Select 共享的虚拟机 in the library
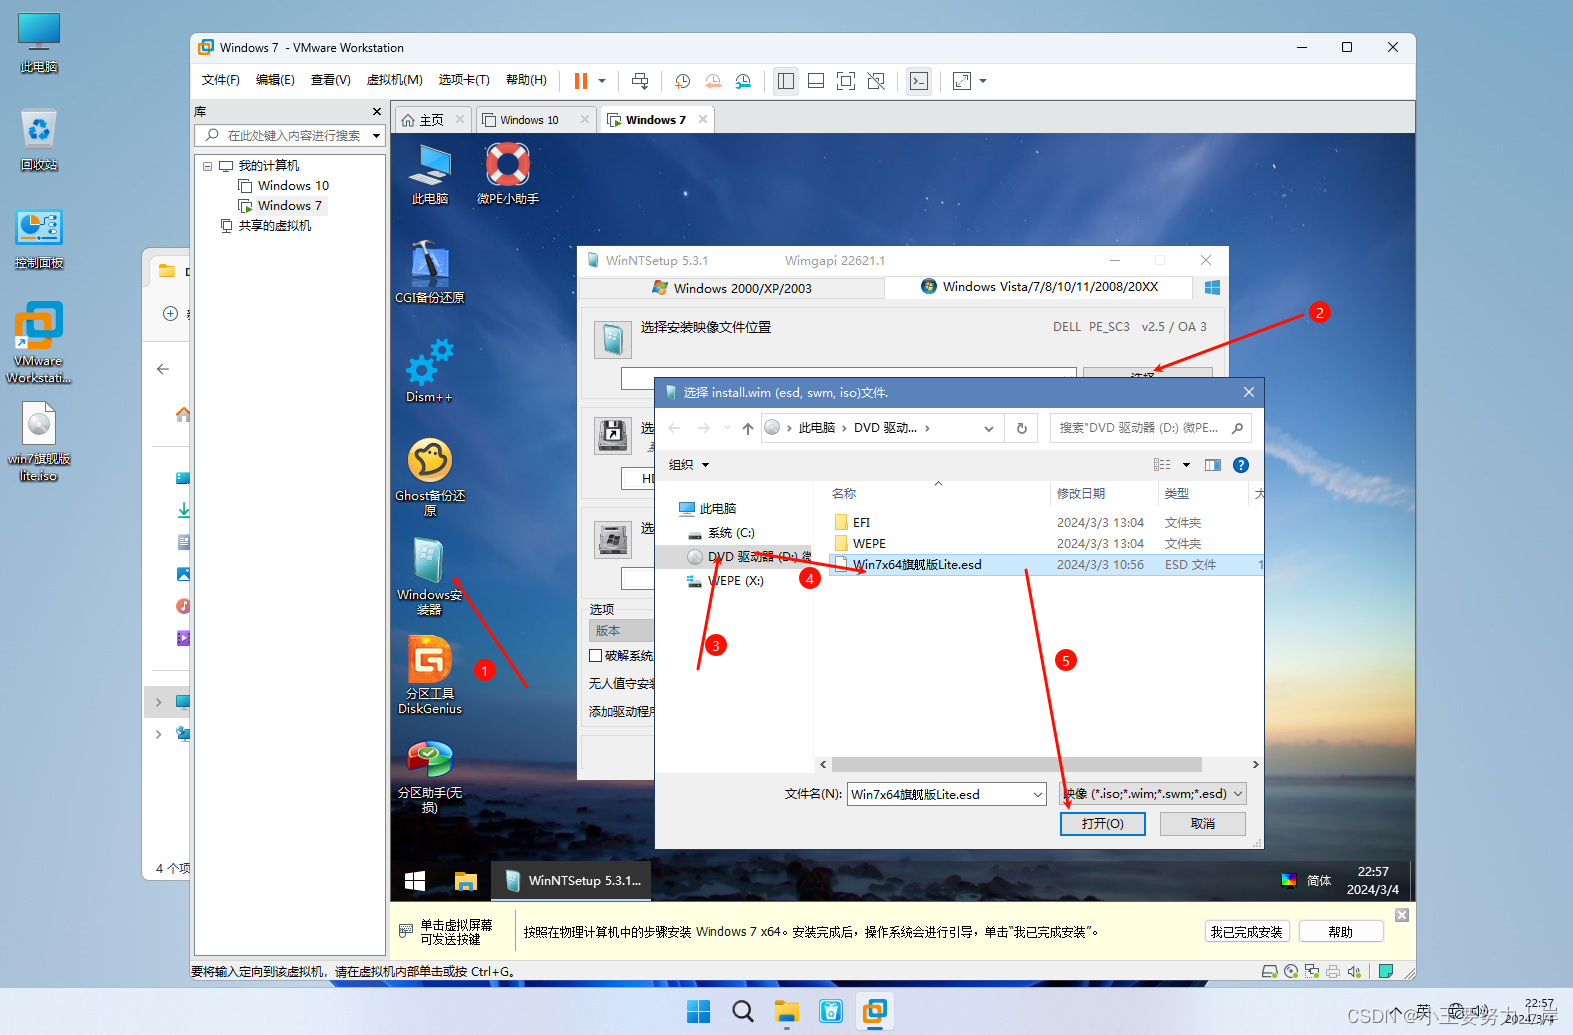The width and height of the screenshot is (1573, 1035). 274,226
